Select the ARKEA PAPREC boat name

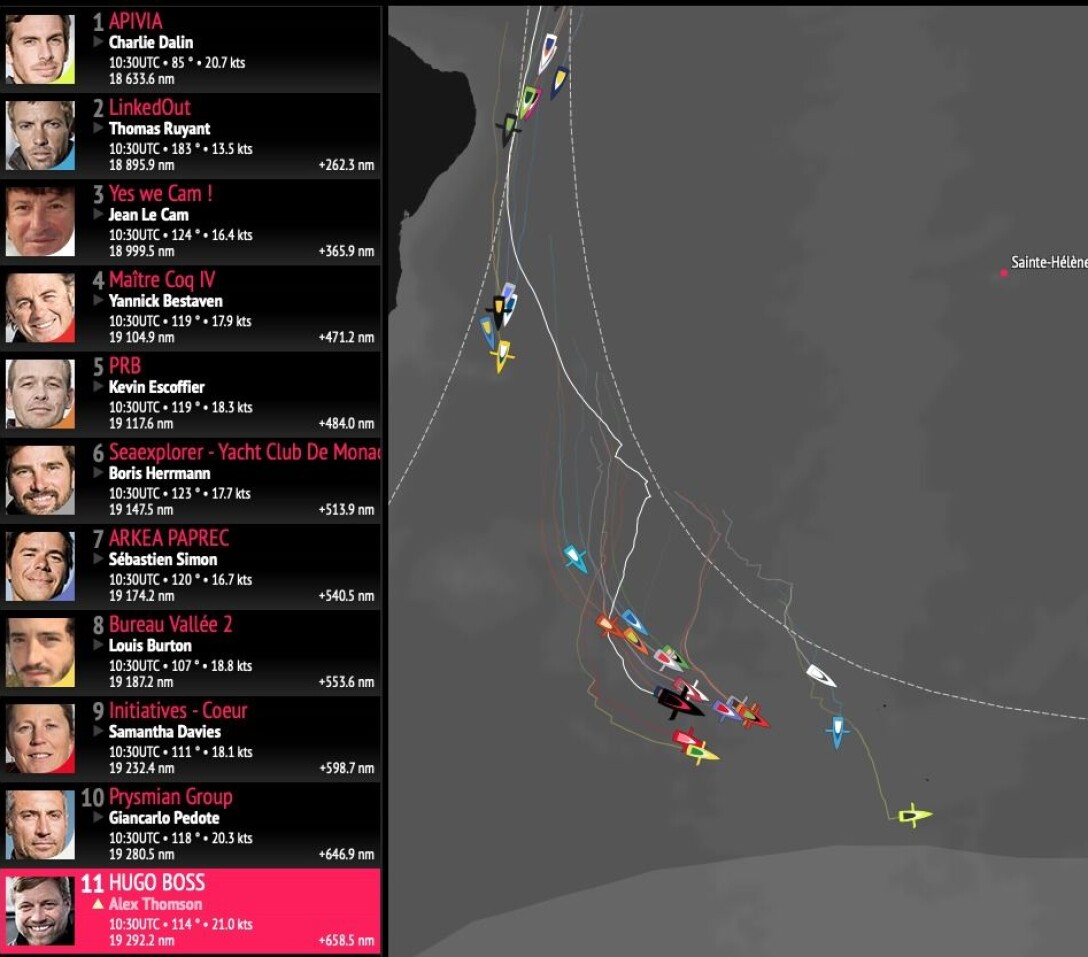pos(169,538)
